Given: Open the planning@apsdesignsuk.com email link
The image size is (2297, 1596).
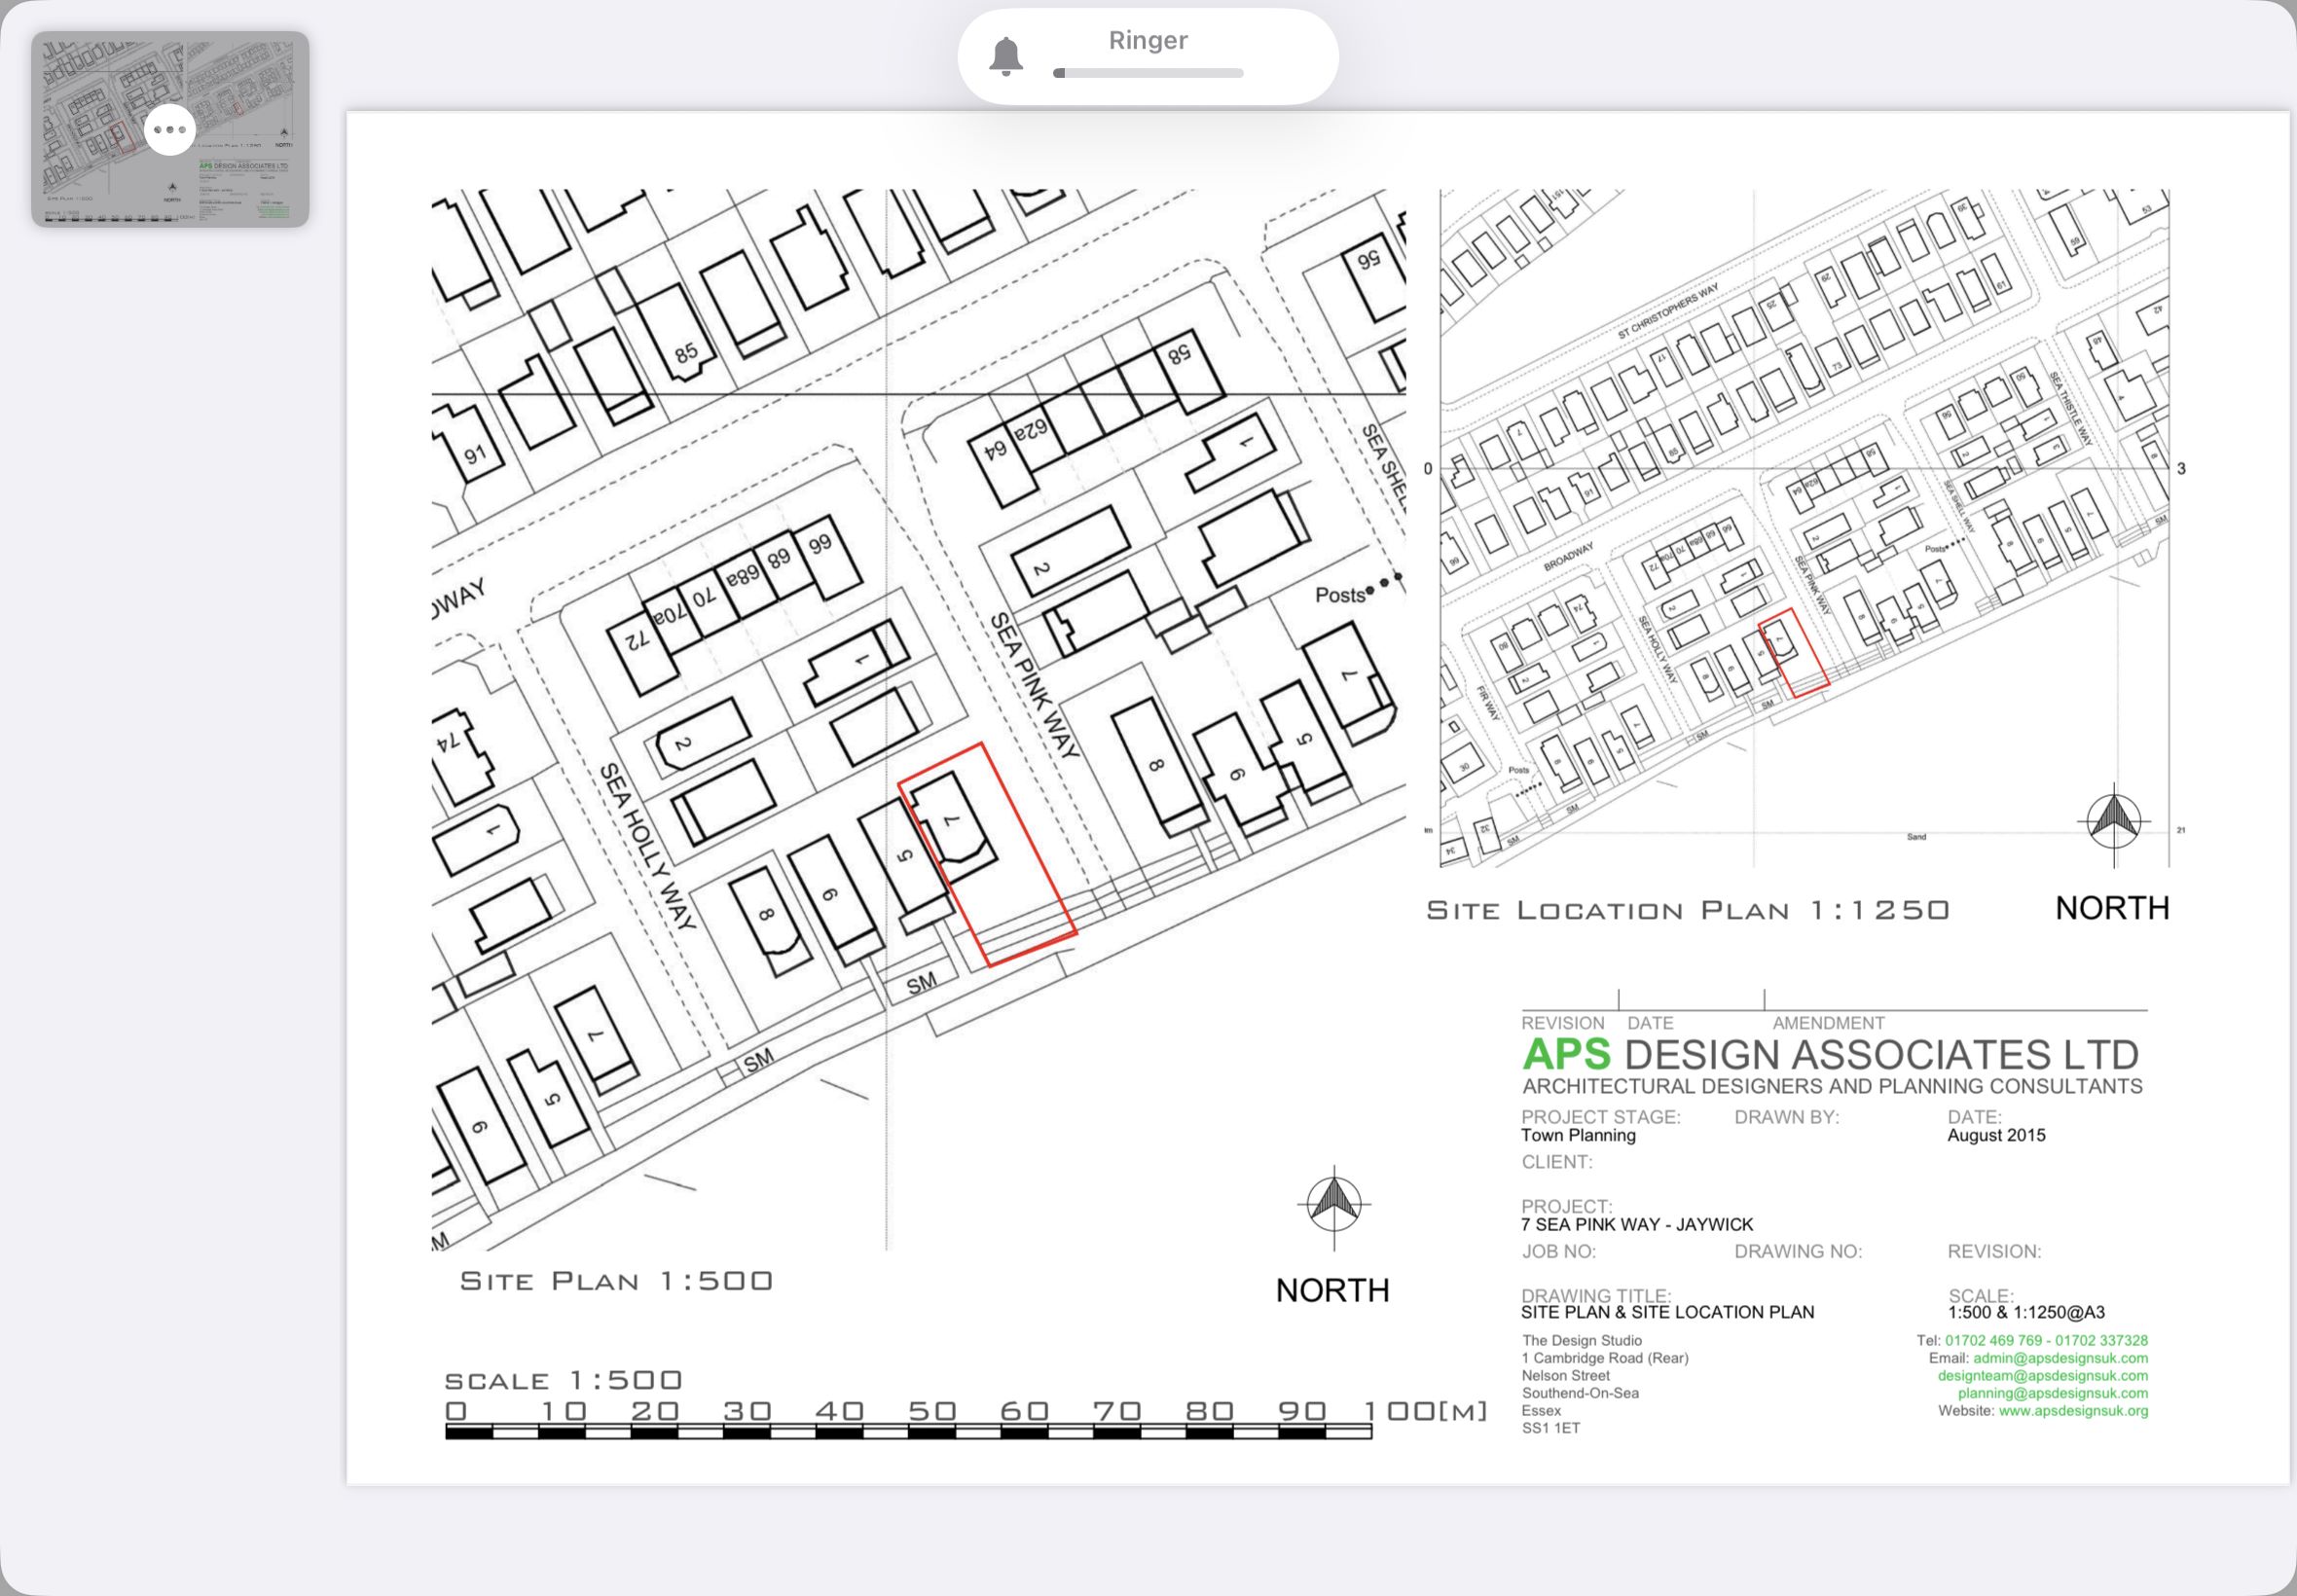Looking at the screenshot, I should point(2052,1393).
